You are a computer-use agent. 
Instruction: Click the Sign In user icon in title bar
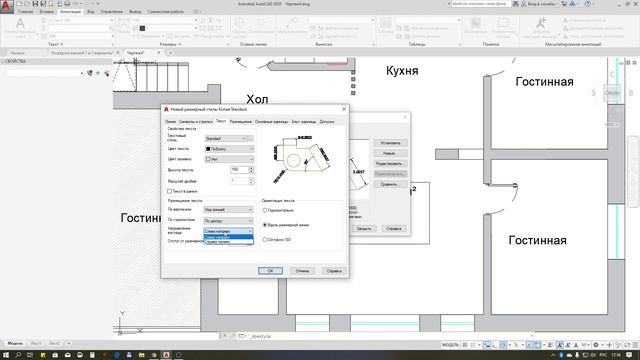[524, 4]
